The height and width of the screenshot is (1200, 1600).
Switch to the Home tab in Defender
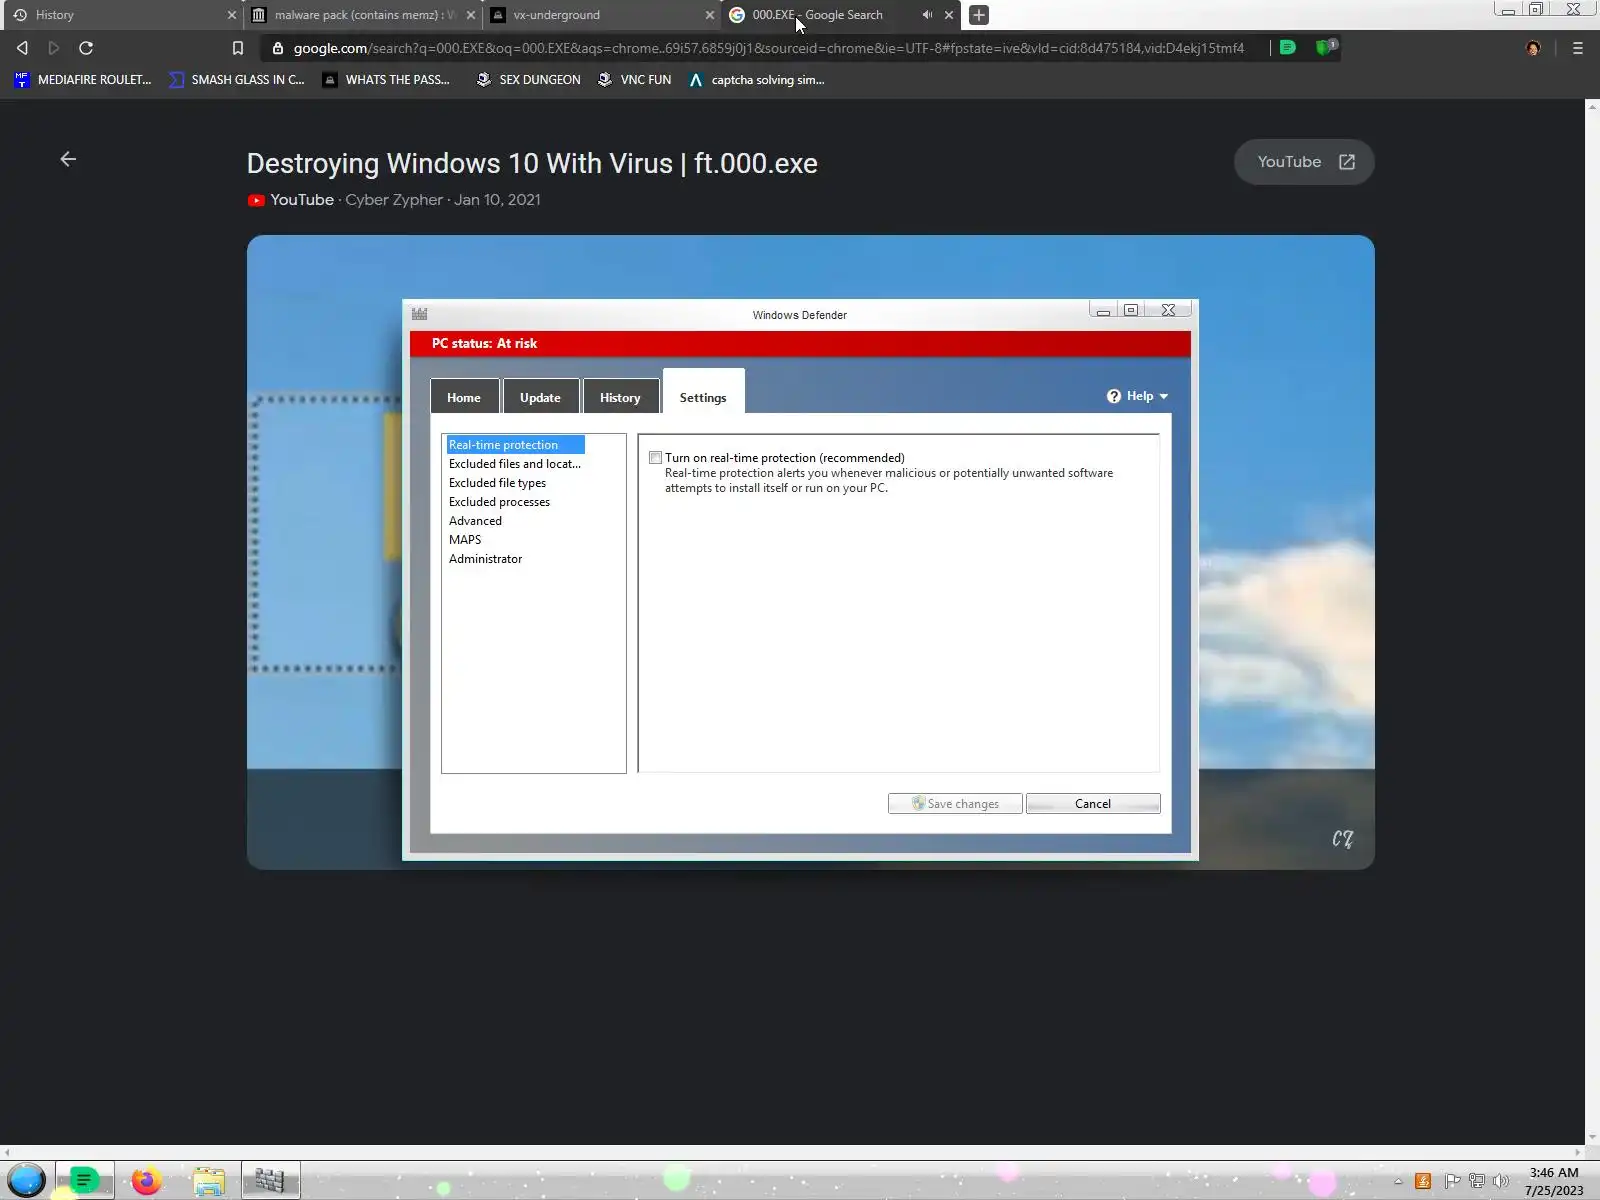tap(464, 397)
